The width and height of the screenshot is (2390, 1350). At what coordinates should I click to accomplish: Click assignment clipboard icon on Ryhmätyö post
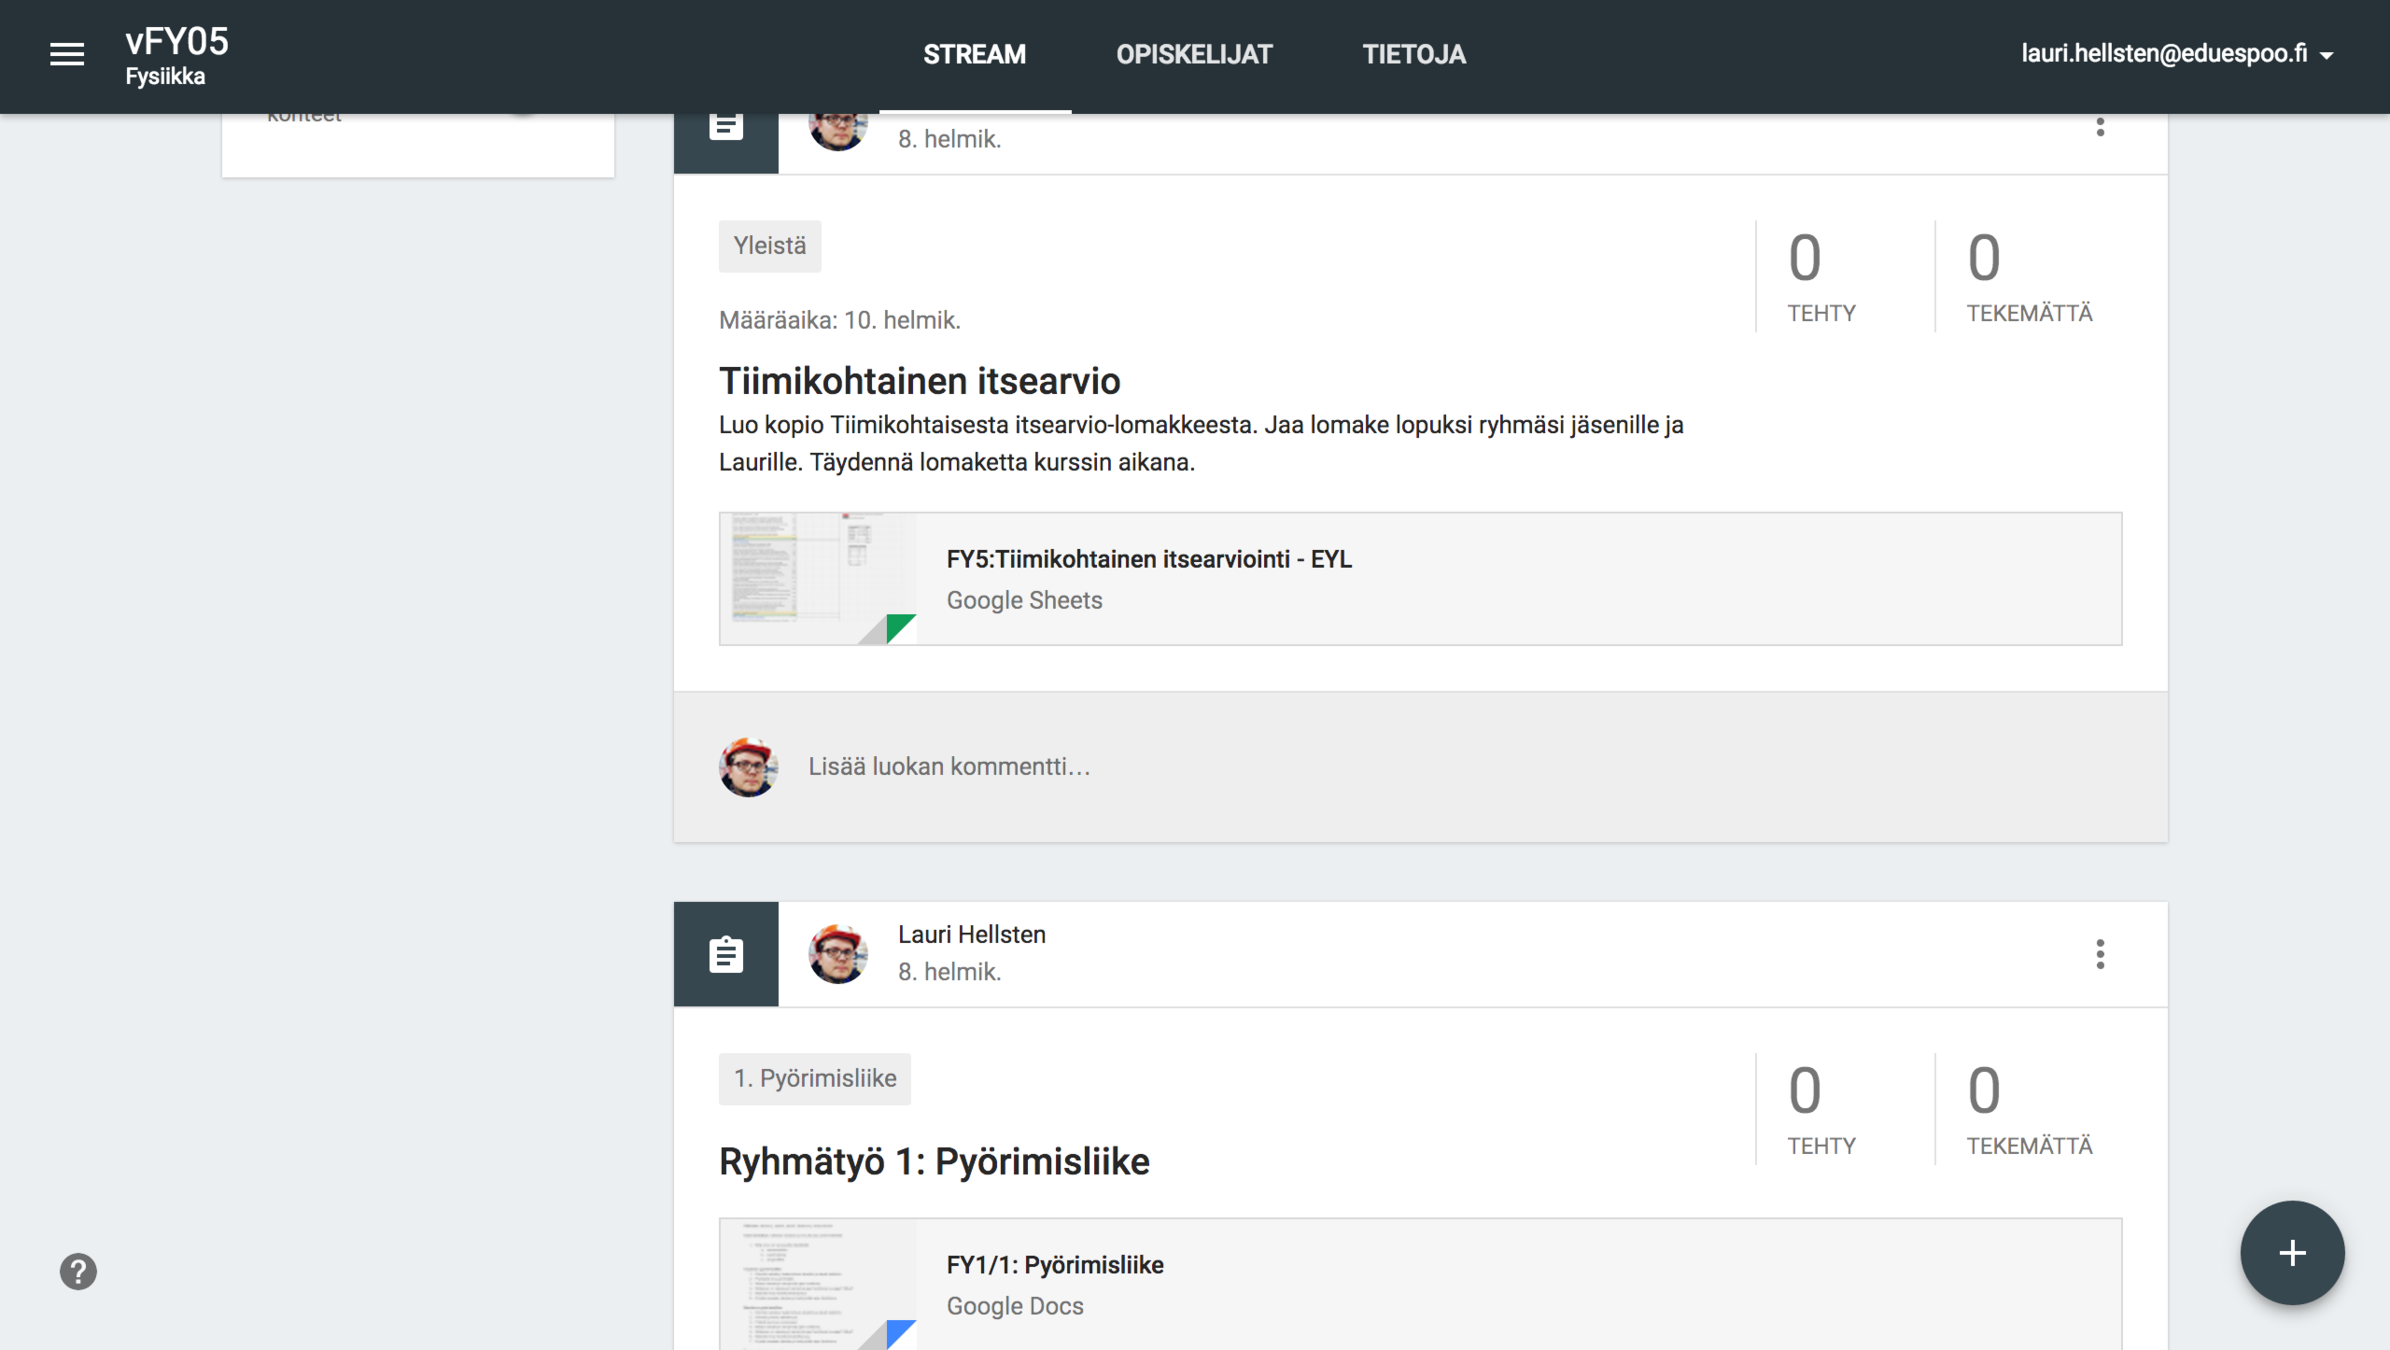pos(726,954)
